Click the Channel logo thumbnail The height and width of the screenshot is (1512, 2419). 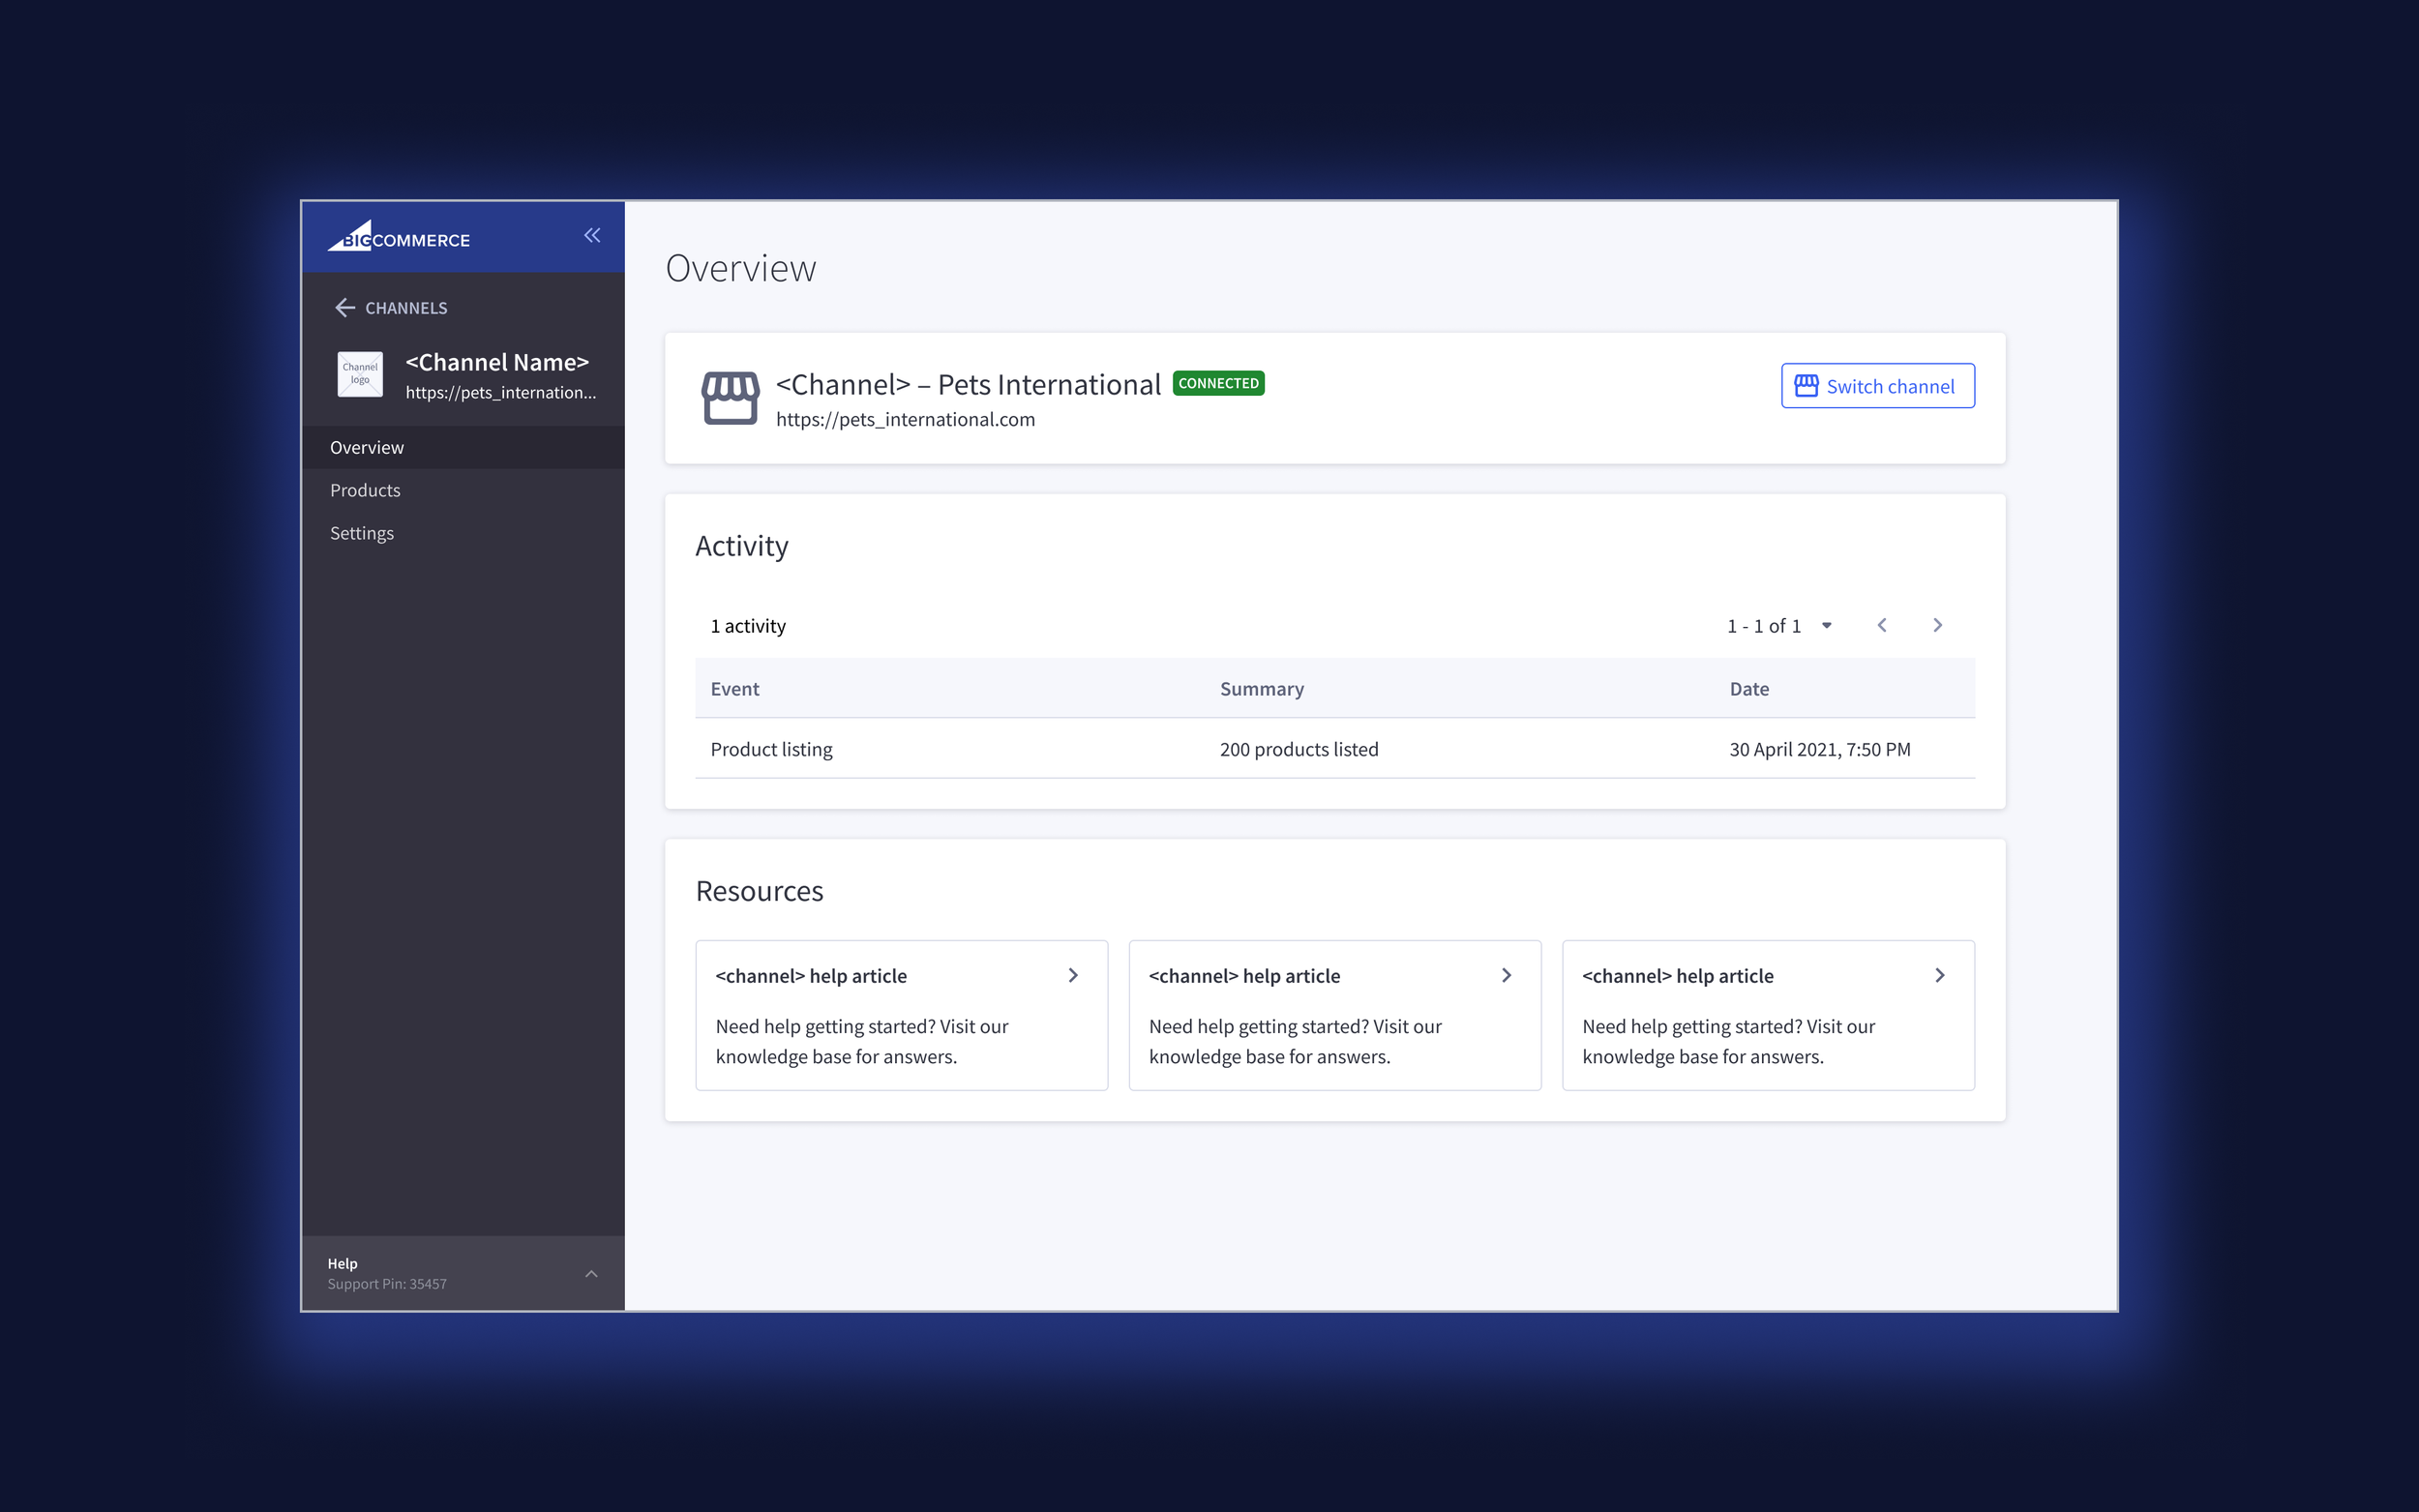click(x=360, y=374)
